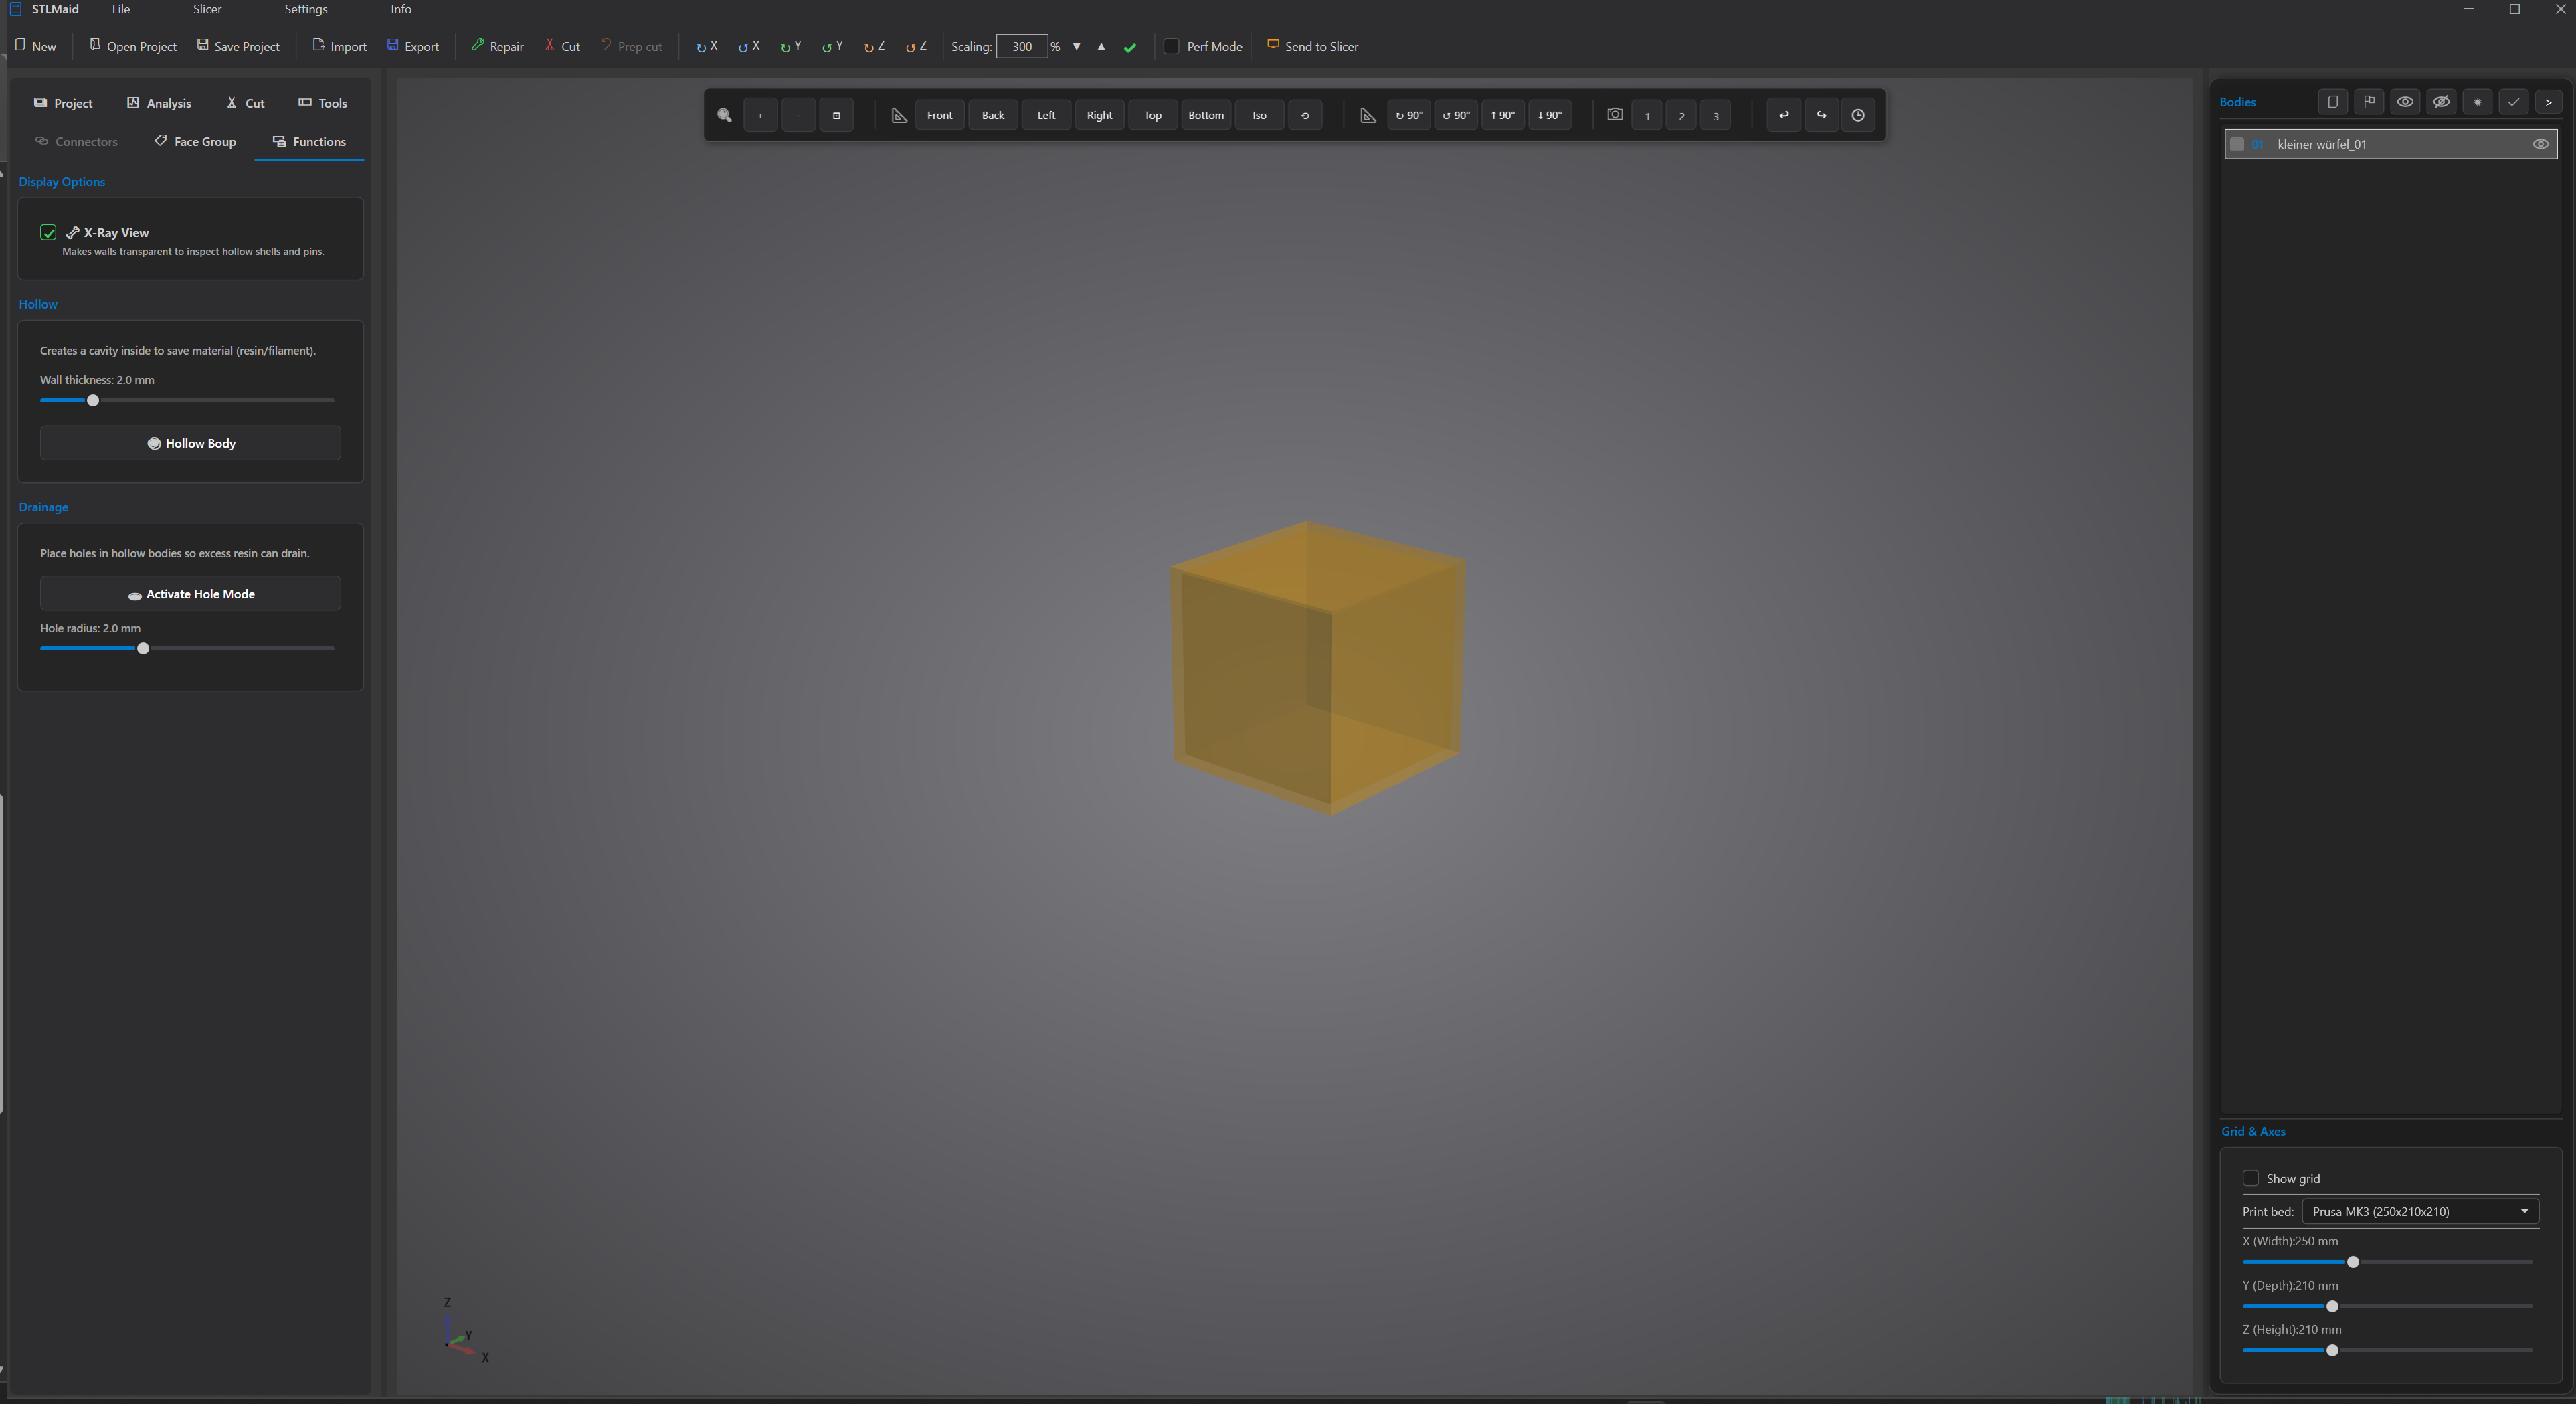
Task: Rotate view 90° counter-clockwise
Action: (x=1456, y=116)
